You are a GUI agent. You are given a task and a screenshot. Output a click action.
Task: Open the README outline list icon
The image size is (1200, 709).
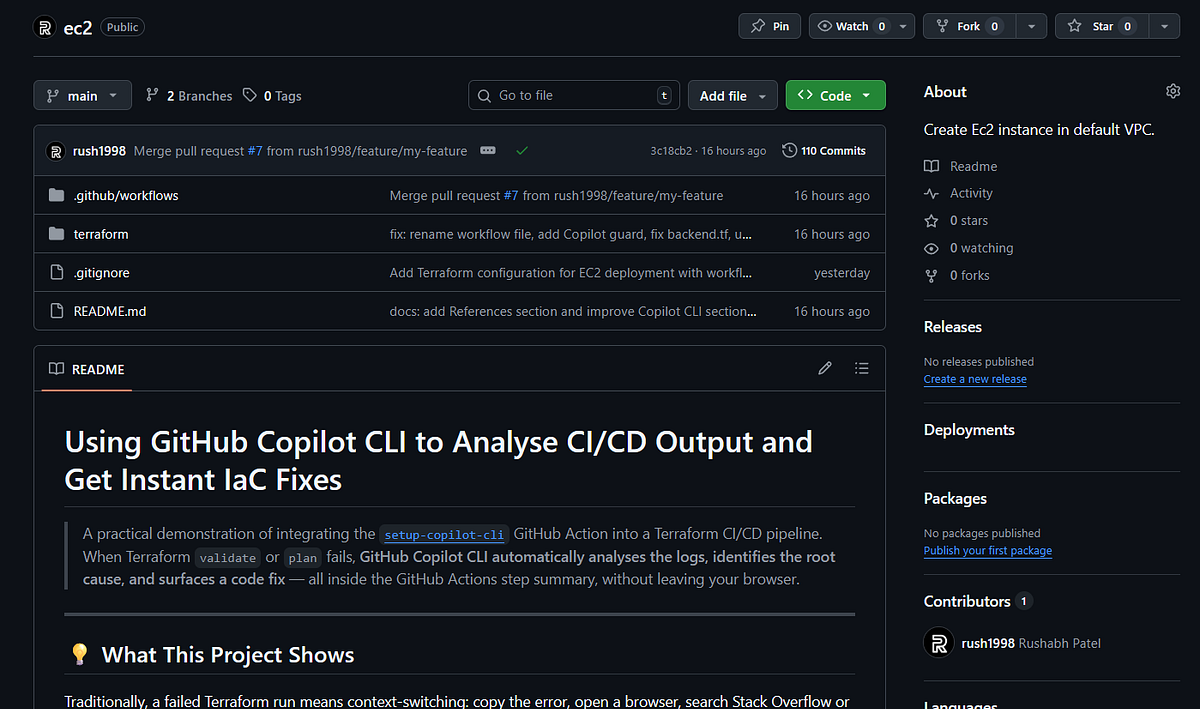[862, 368]
